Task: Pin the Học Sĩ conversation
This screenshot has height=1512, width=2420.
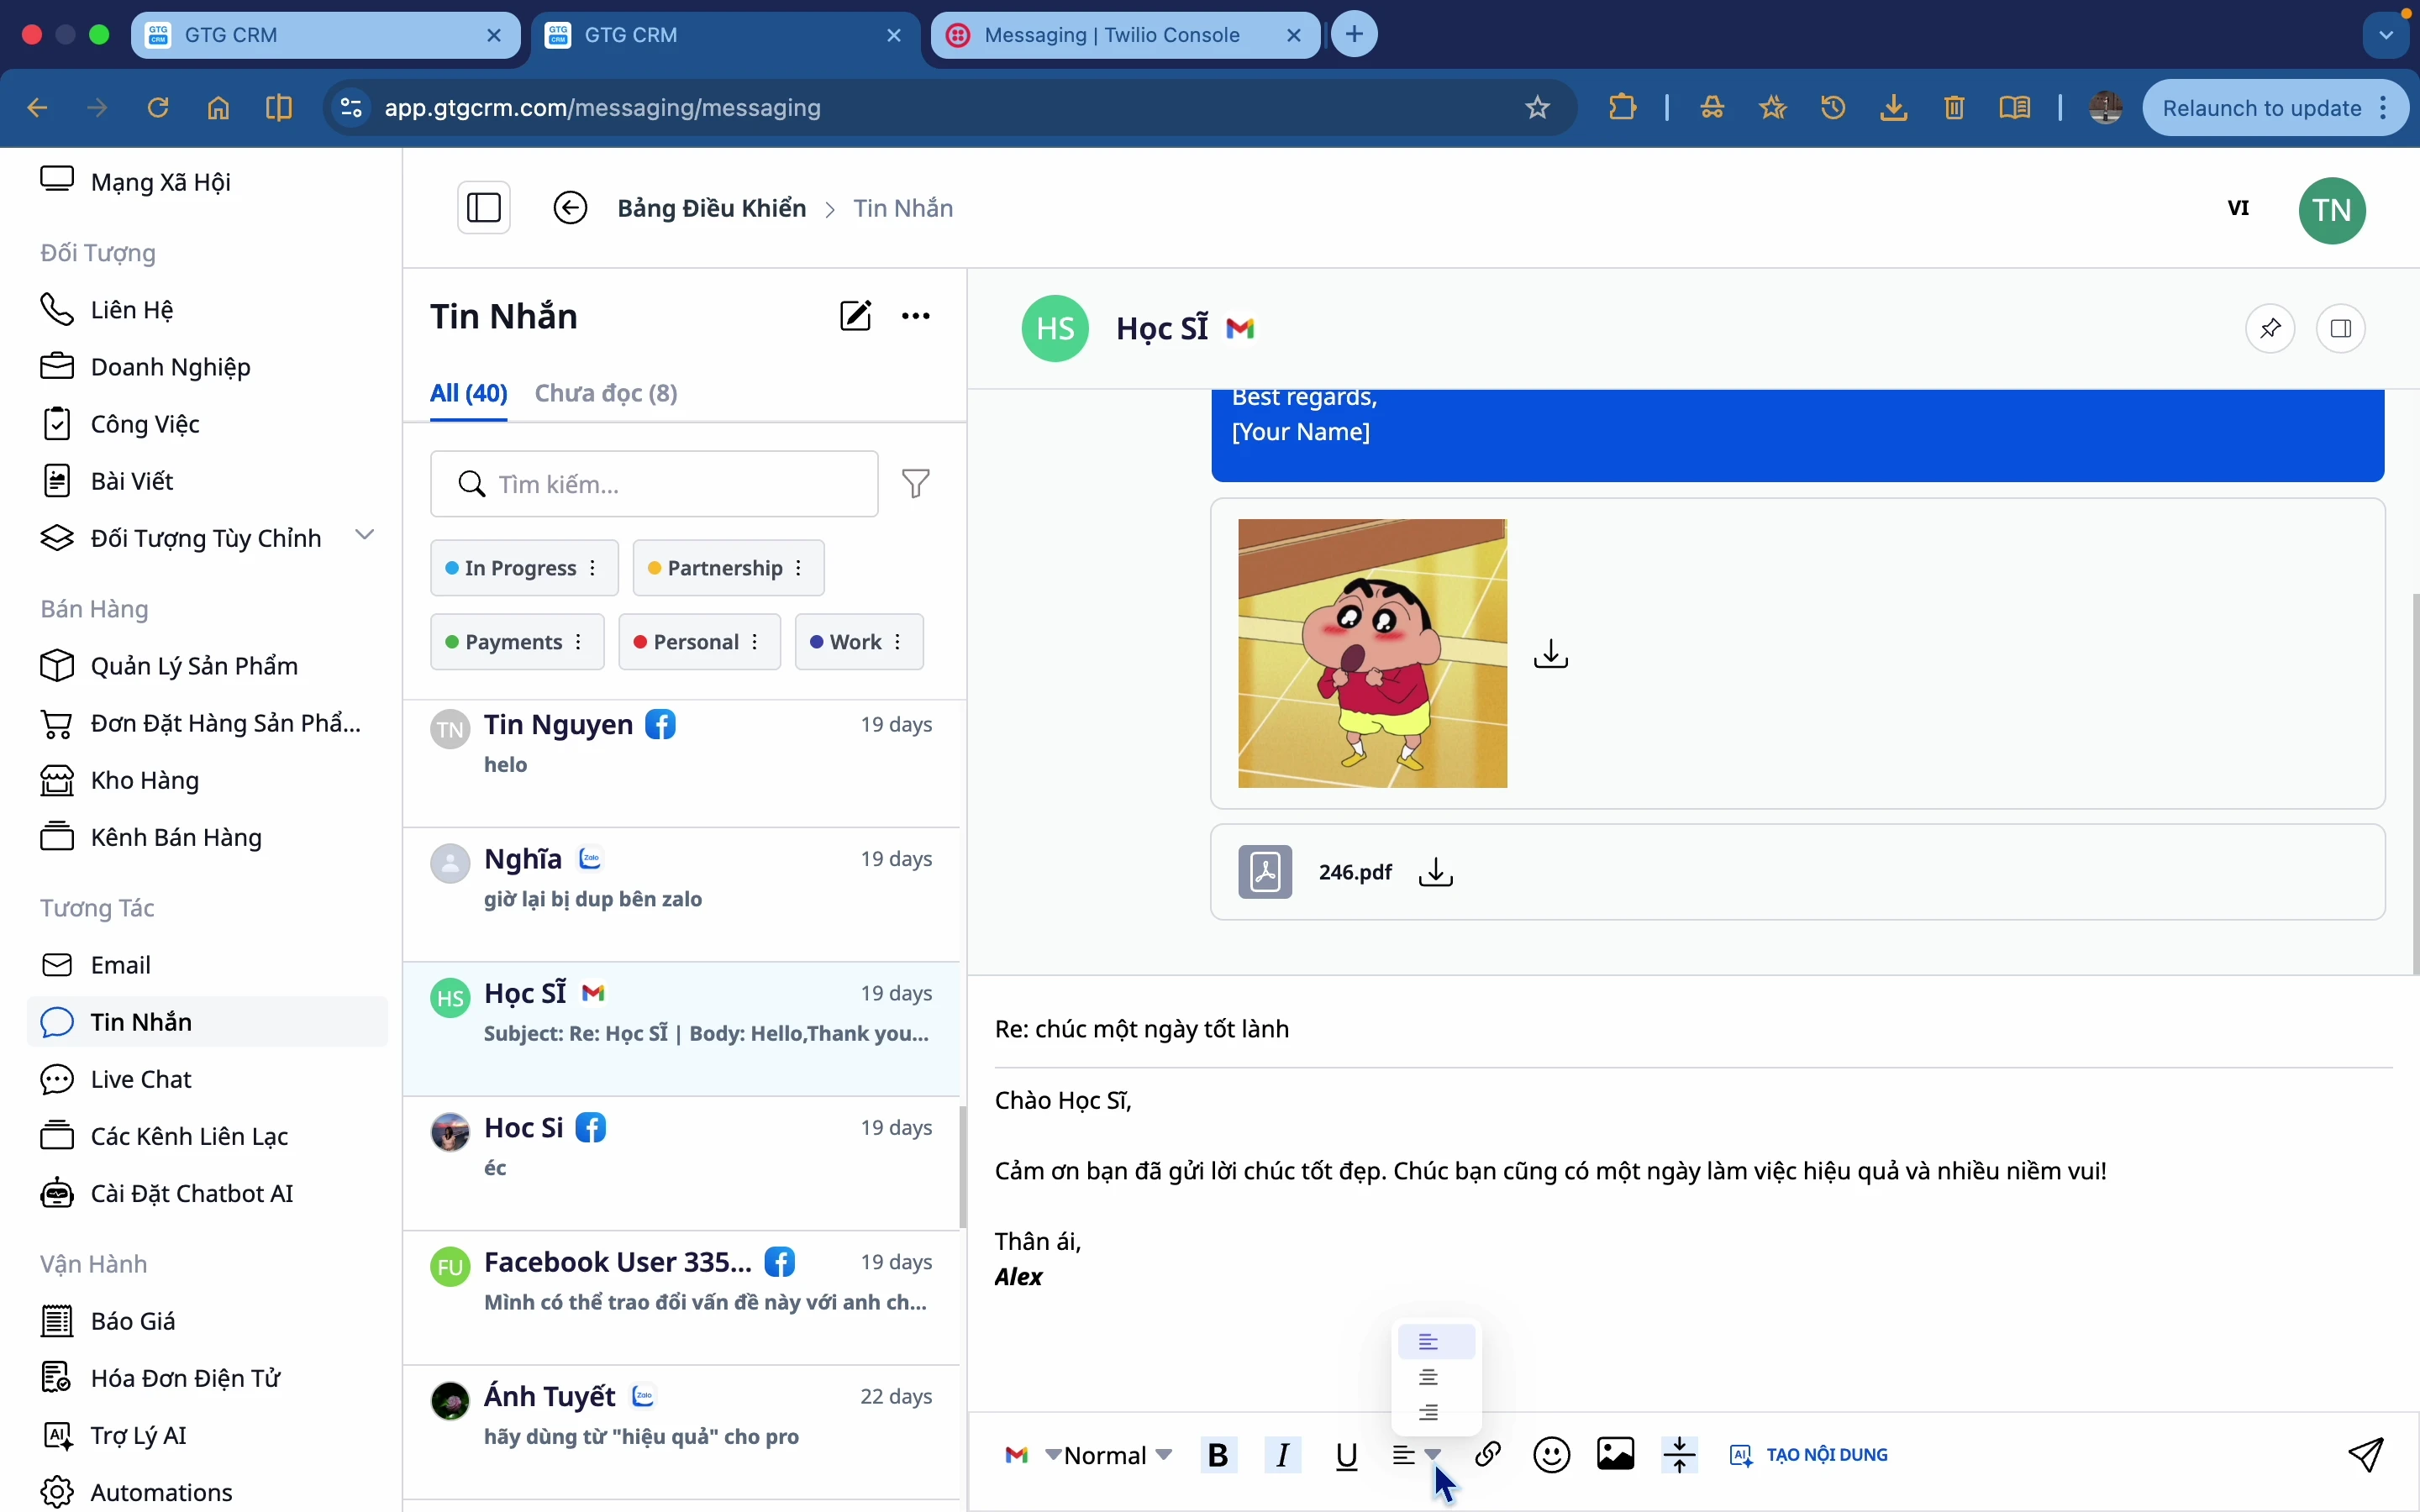Action: click(x=2271, y=329)
